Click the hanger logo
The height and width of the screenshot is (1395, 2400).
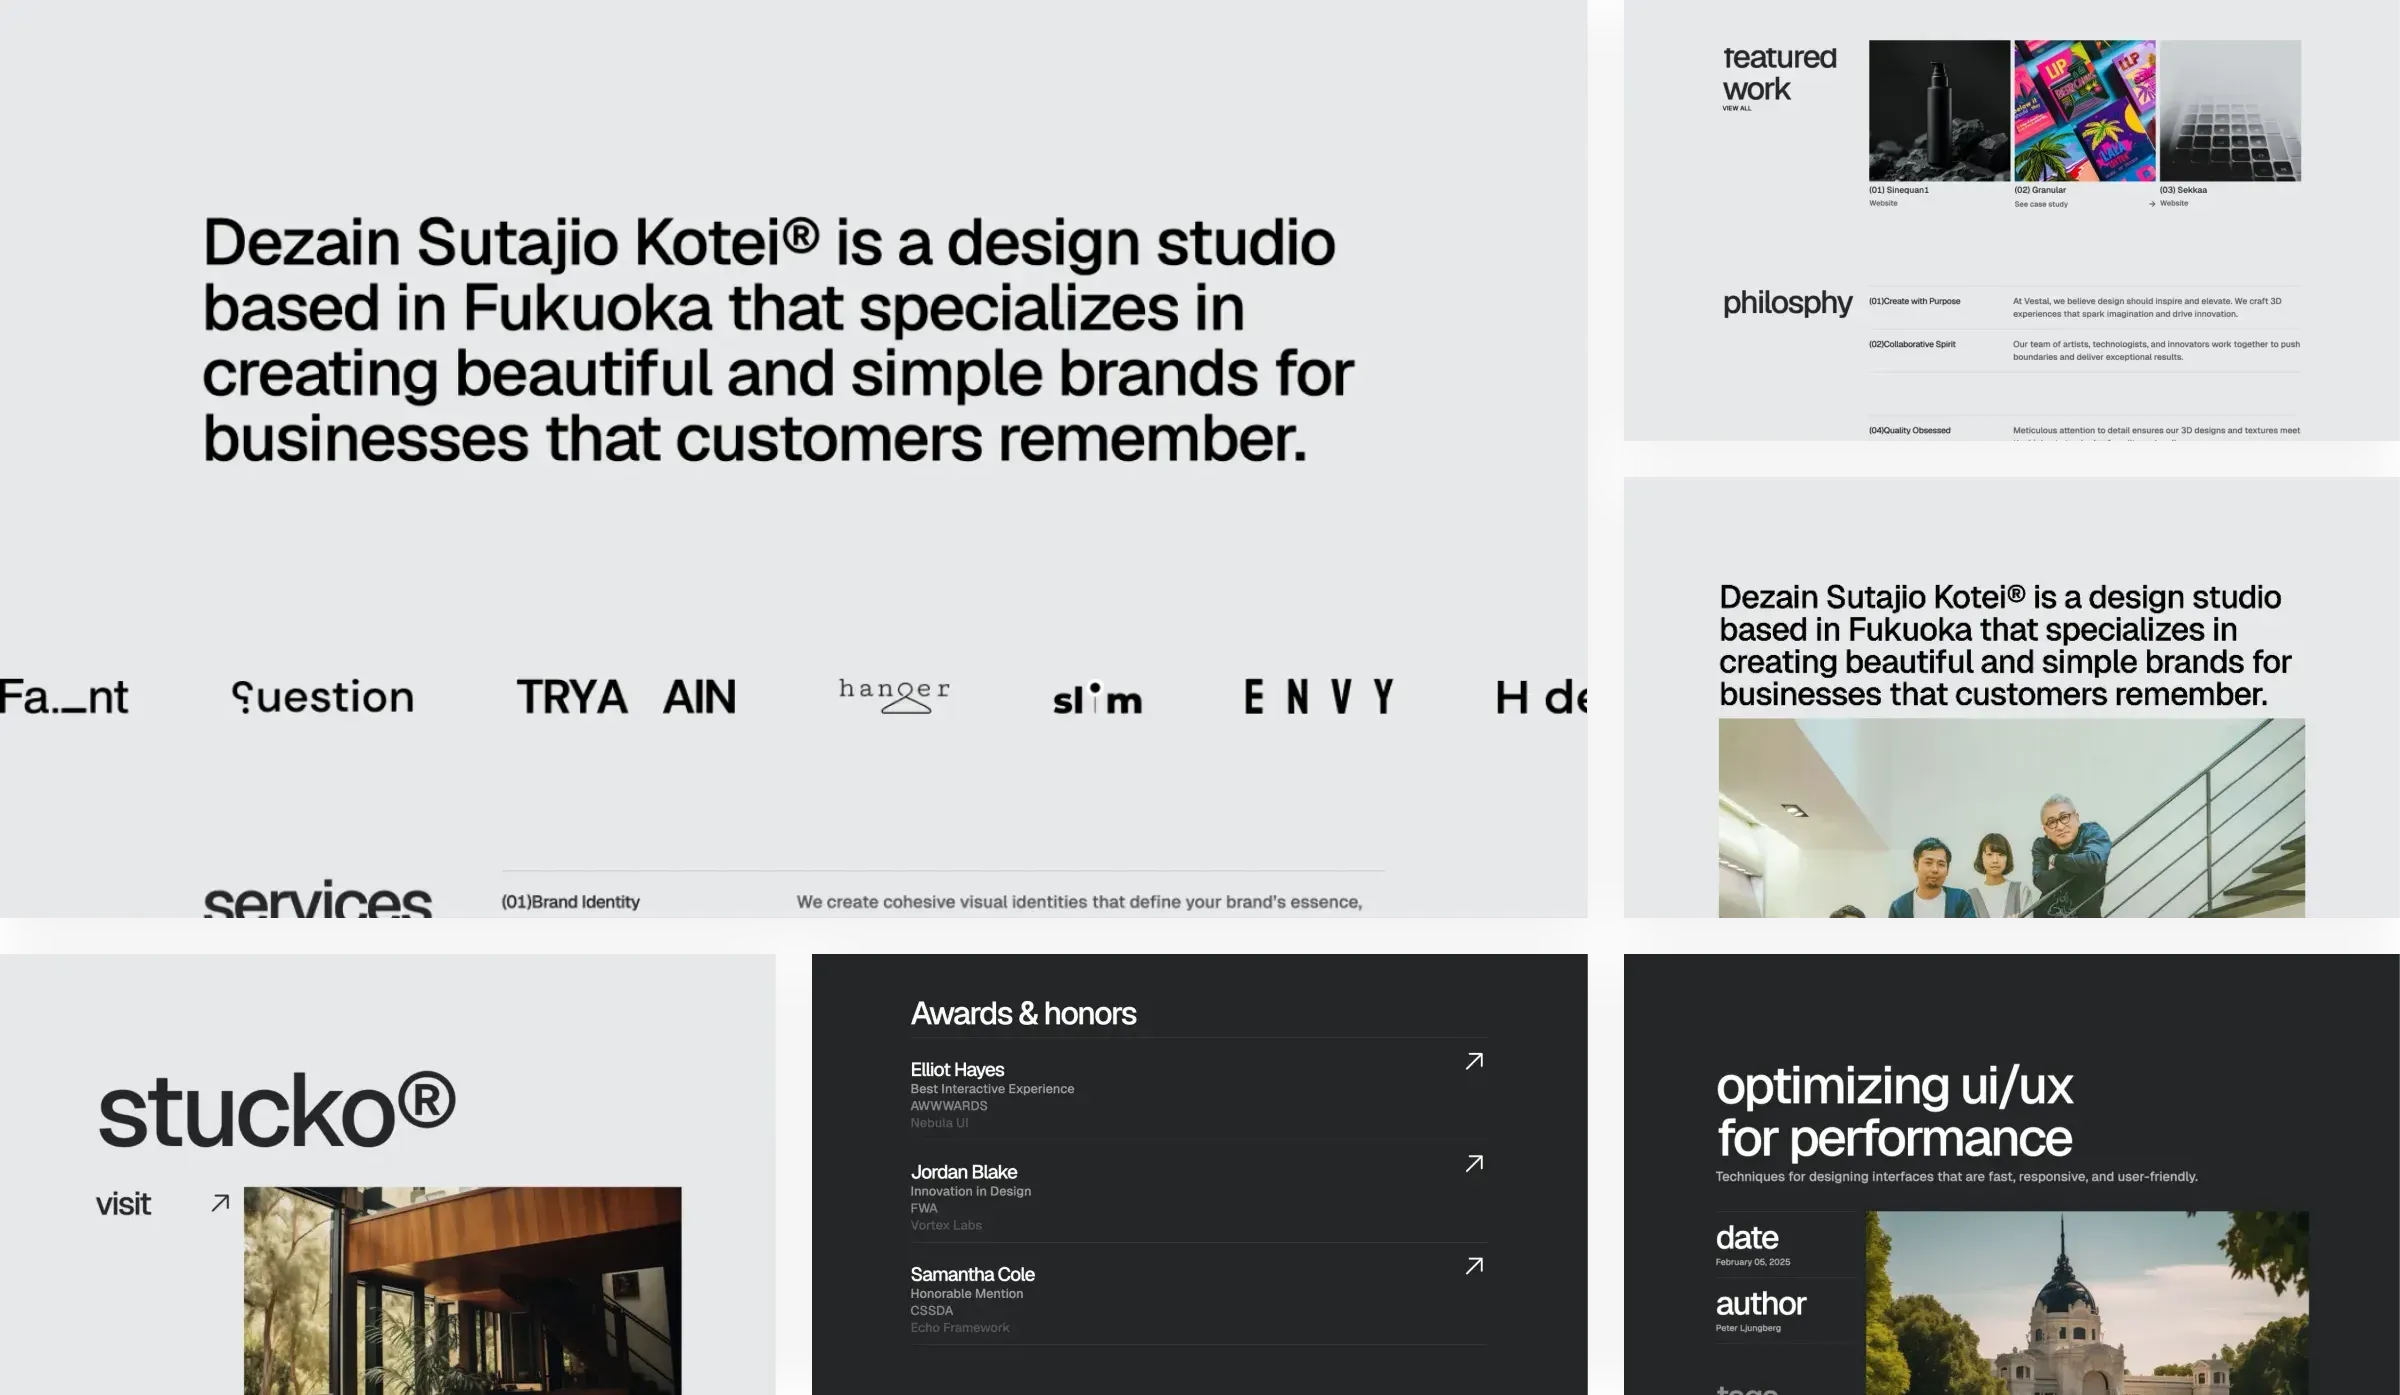point(894,695)
